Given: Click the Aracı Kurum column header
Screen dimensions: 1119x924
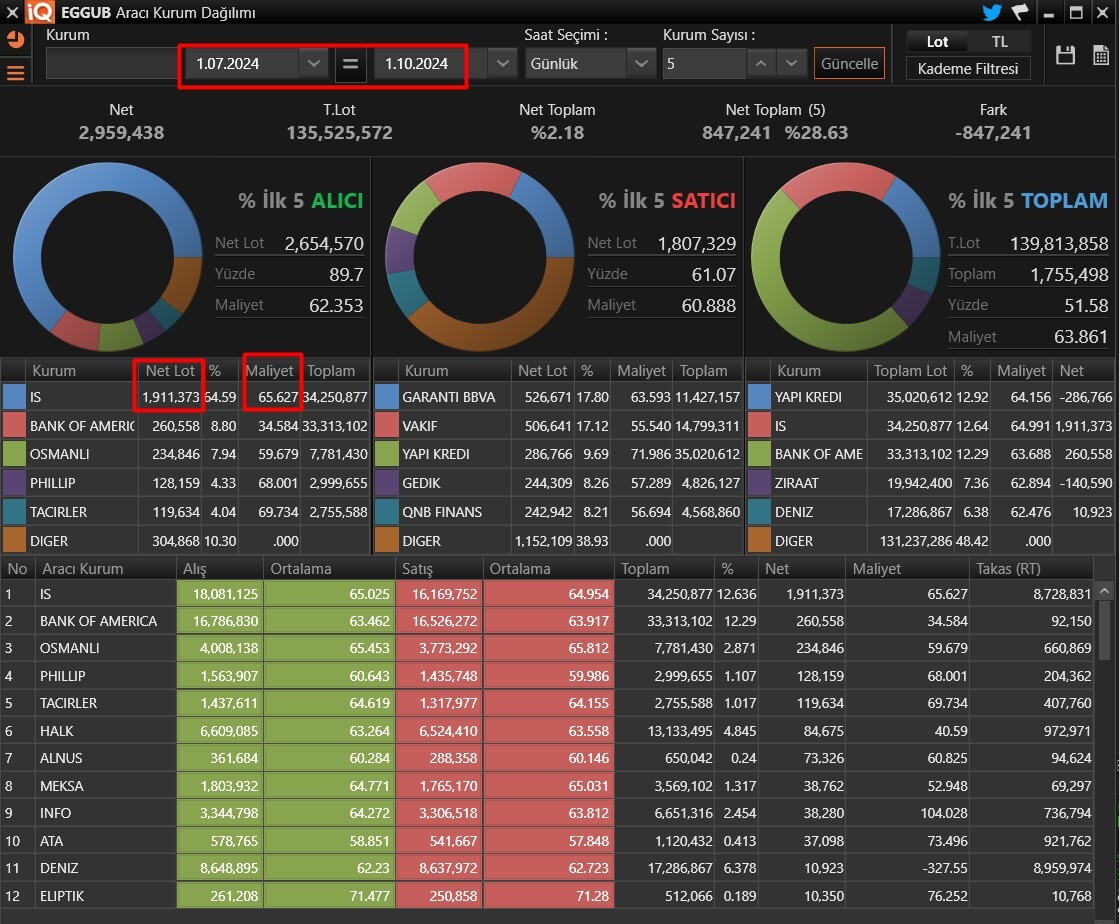Looking at the screenshot, I should 106,569.
